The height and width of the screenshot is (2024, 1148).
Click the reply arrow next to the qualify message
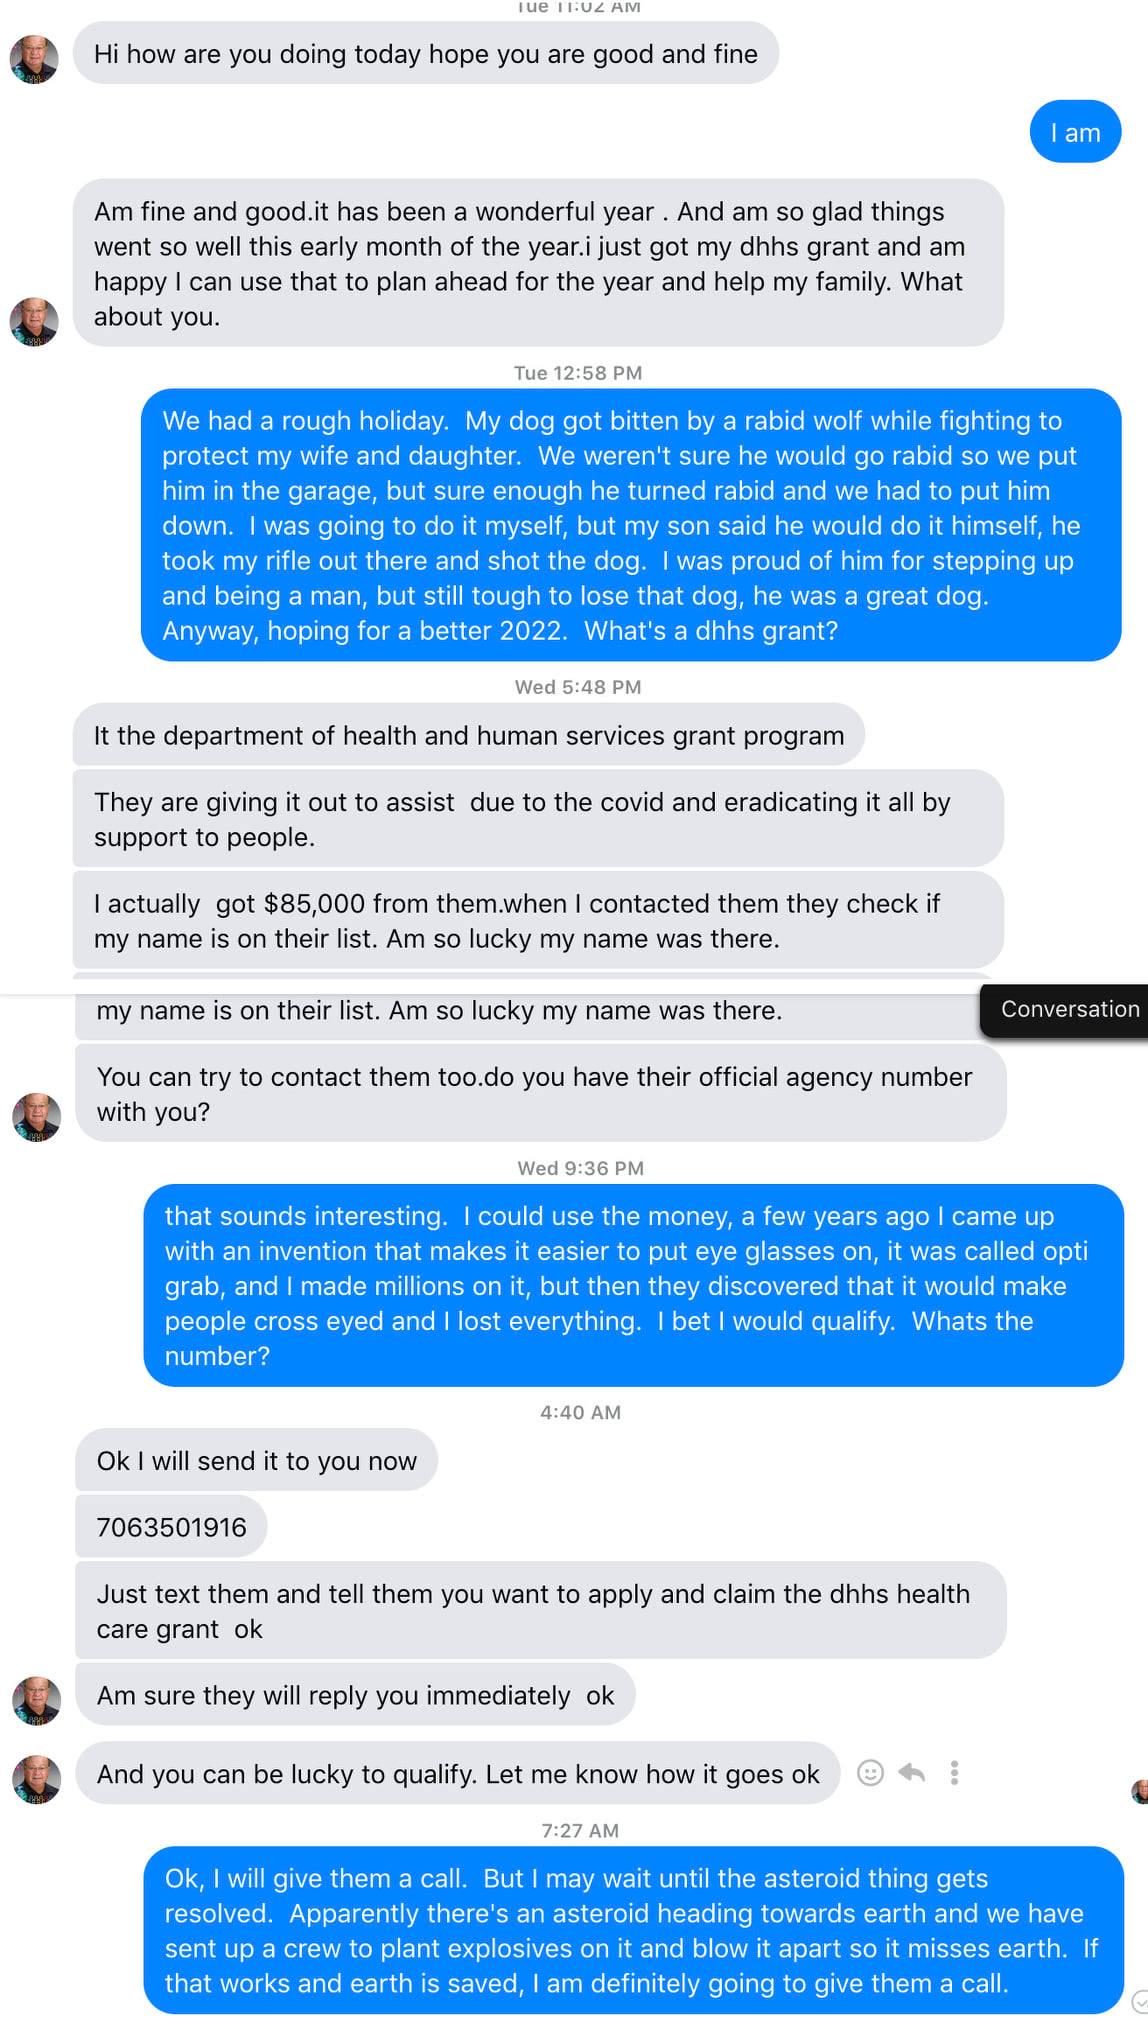tap(911, 1773)
